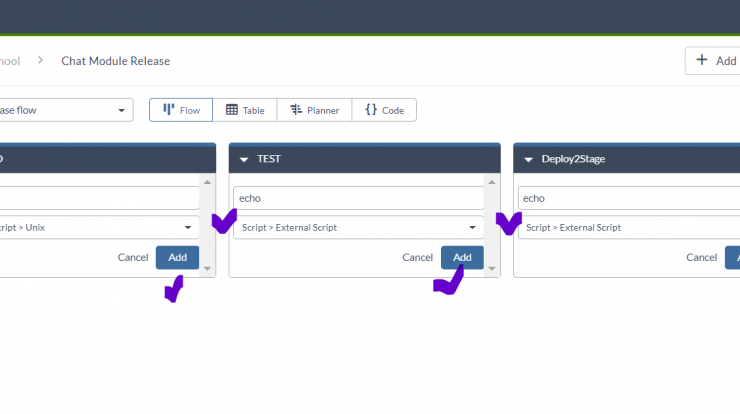
Task: Click Cancel in TEST phase
Action: (417, 257)
